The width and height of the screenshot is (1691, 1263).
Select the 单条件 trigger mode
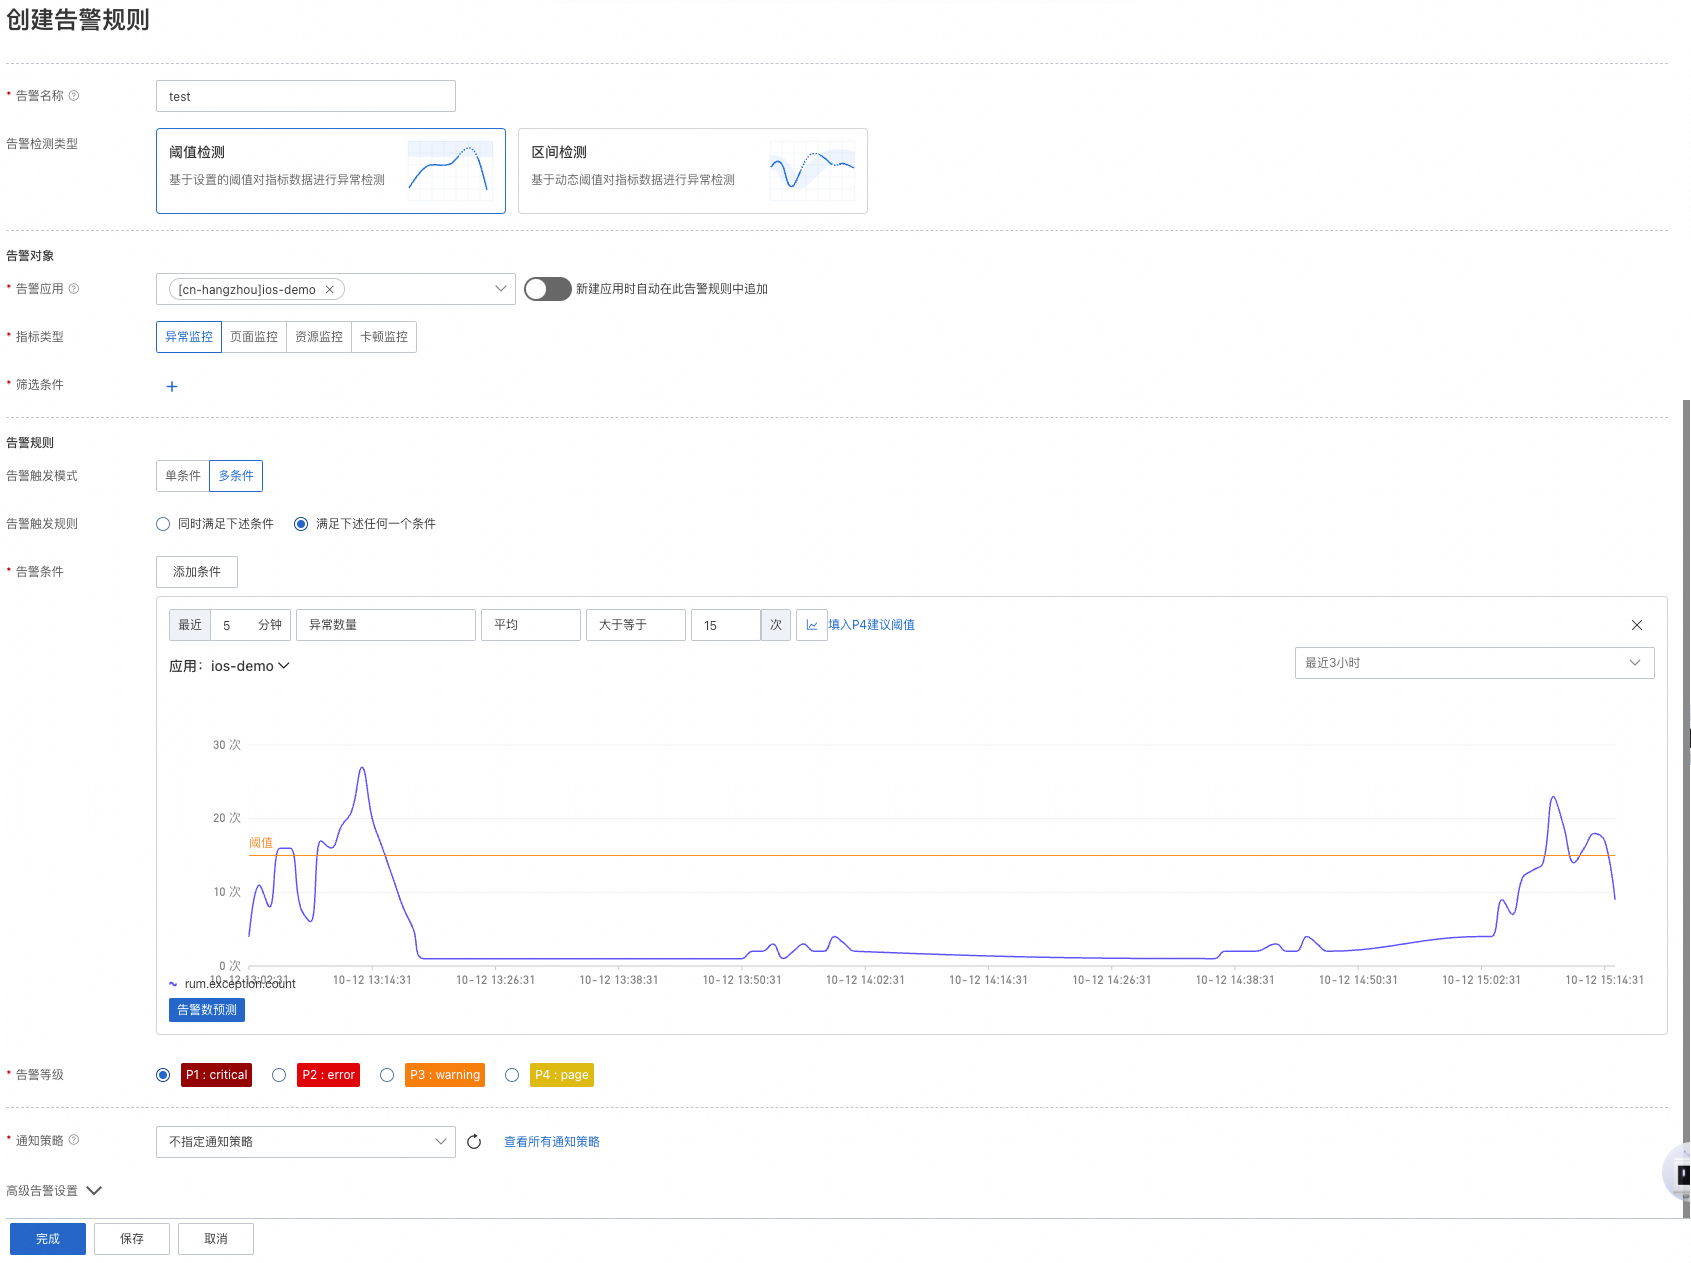coord(183,476)
